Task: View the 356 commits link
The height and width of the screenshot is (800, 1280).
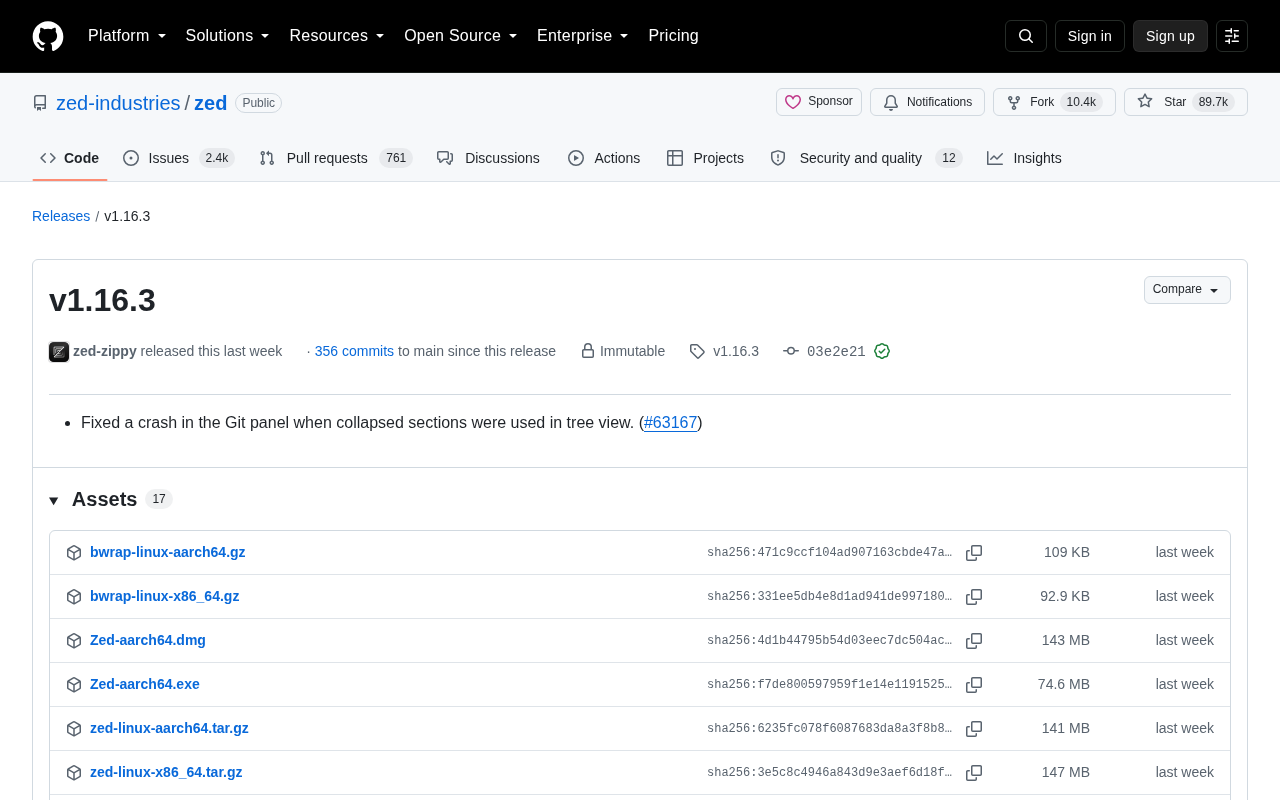Action: pos(354,351)
